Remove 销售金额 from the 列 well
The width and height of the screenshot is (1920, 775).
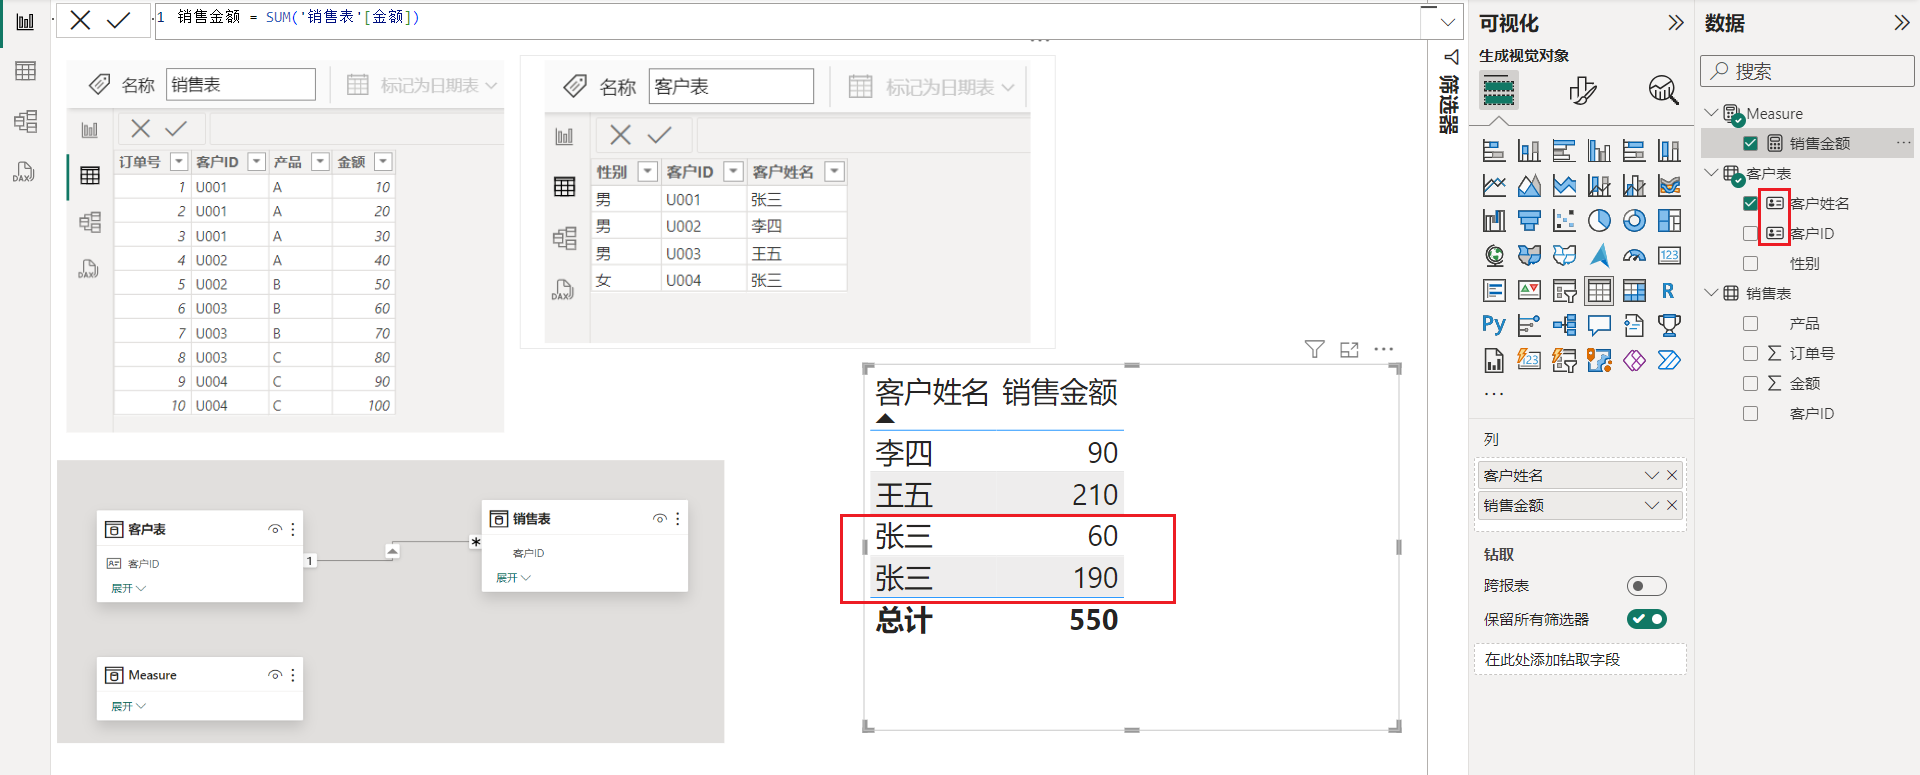coord(1672,506)
